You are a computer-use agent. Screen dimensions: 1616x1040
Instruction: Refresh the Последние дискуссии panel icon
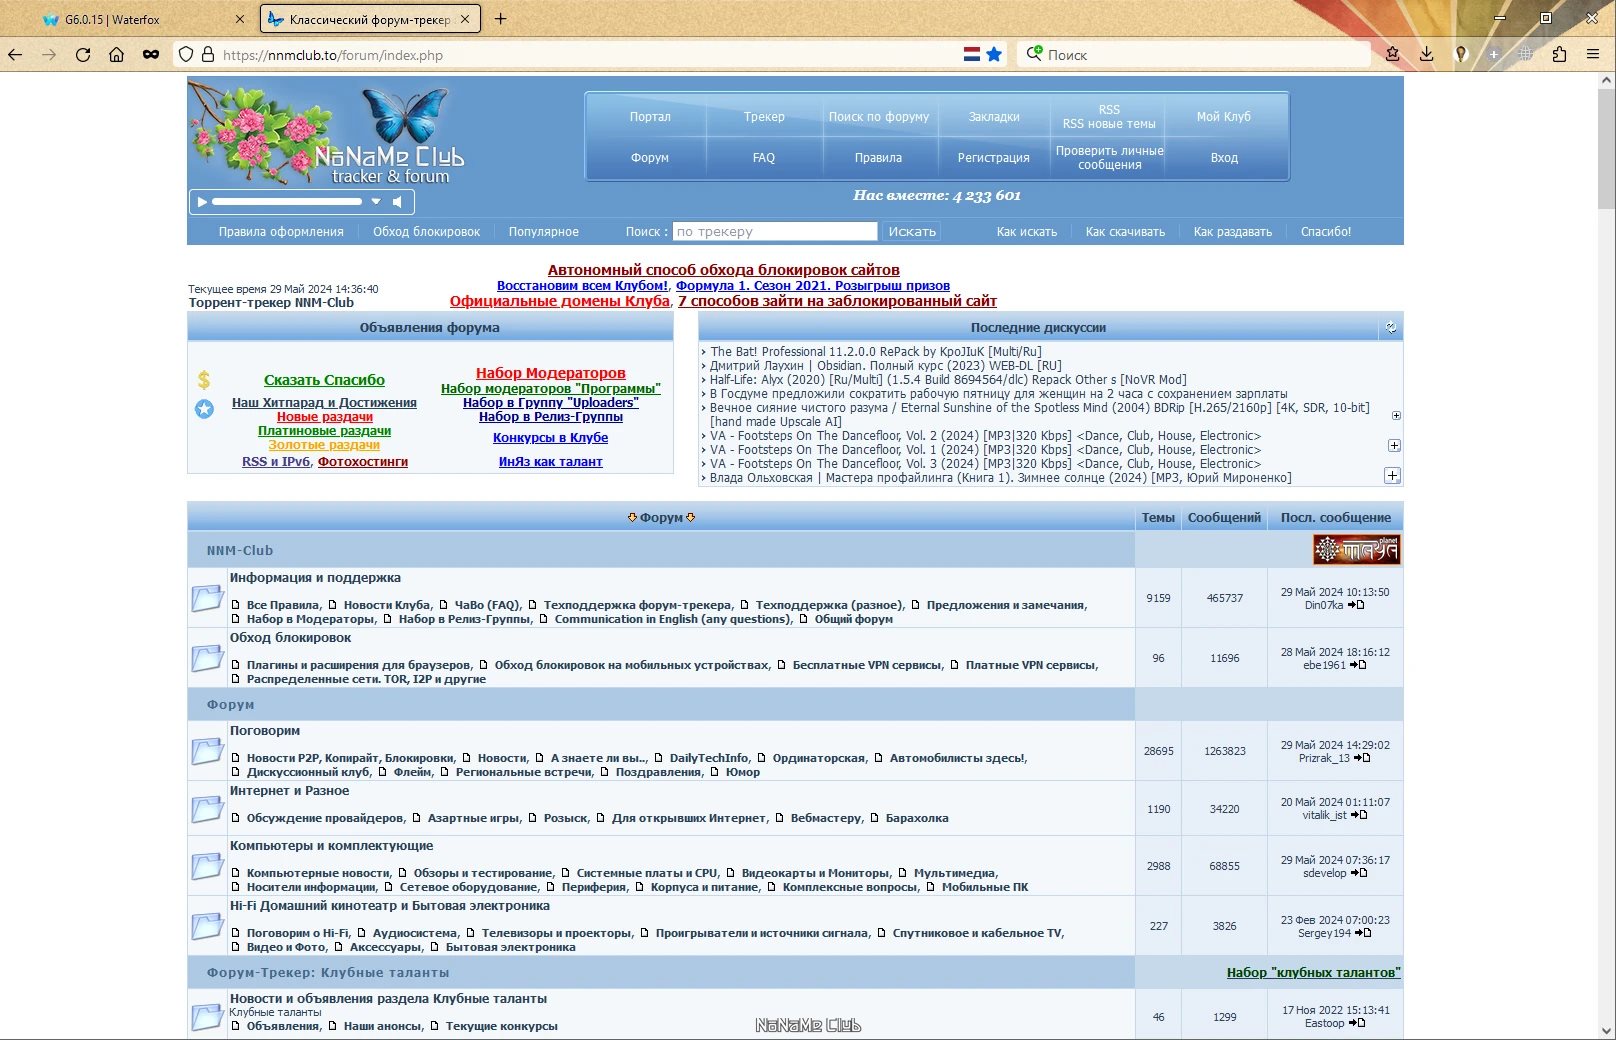[x=1390, y=327]
